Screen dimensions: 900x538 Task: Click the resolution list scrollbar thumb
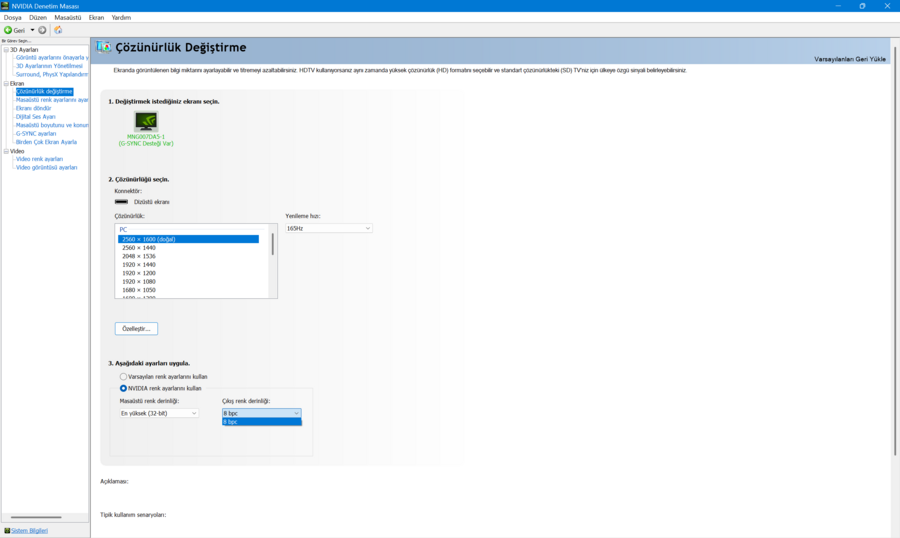tap(273, 244)
